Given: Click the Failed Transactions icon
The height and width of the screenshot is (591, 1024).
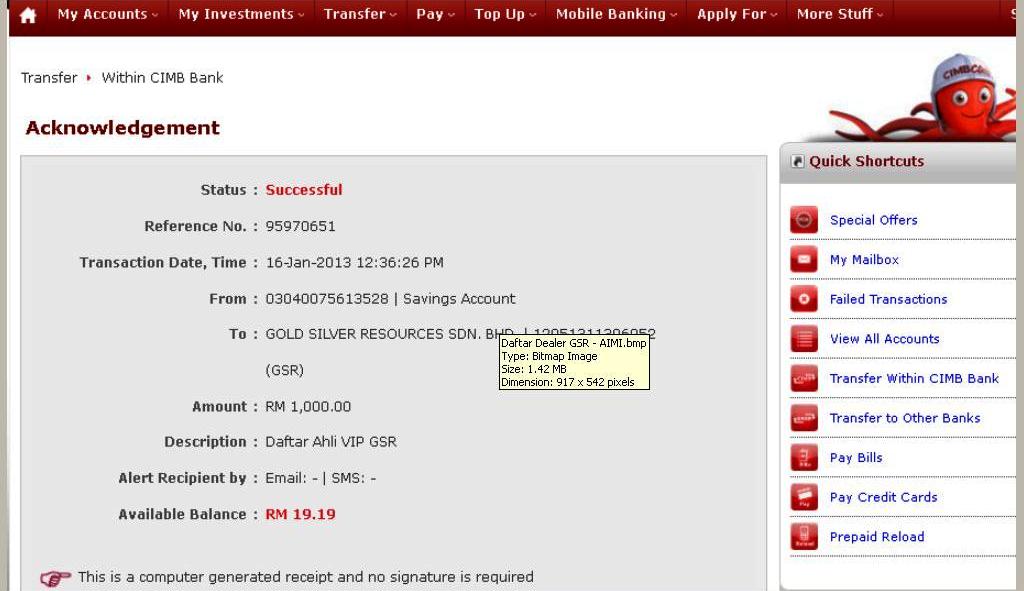Looking at the screenshot, I should click(804, 299).
